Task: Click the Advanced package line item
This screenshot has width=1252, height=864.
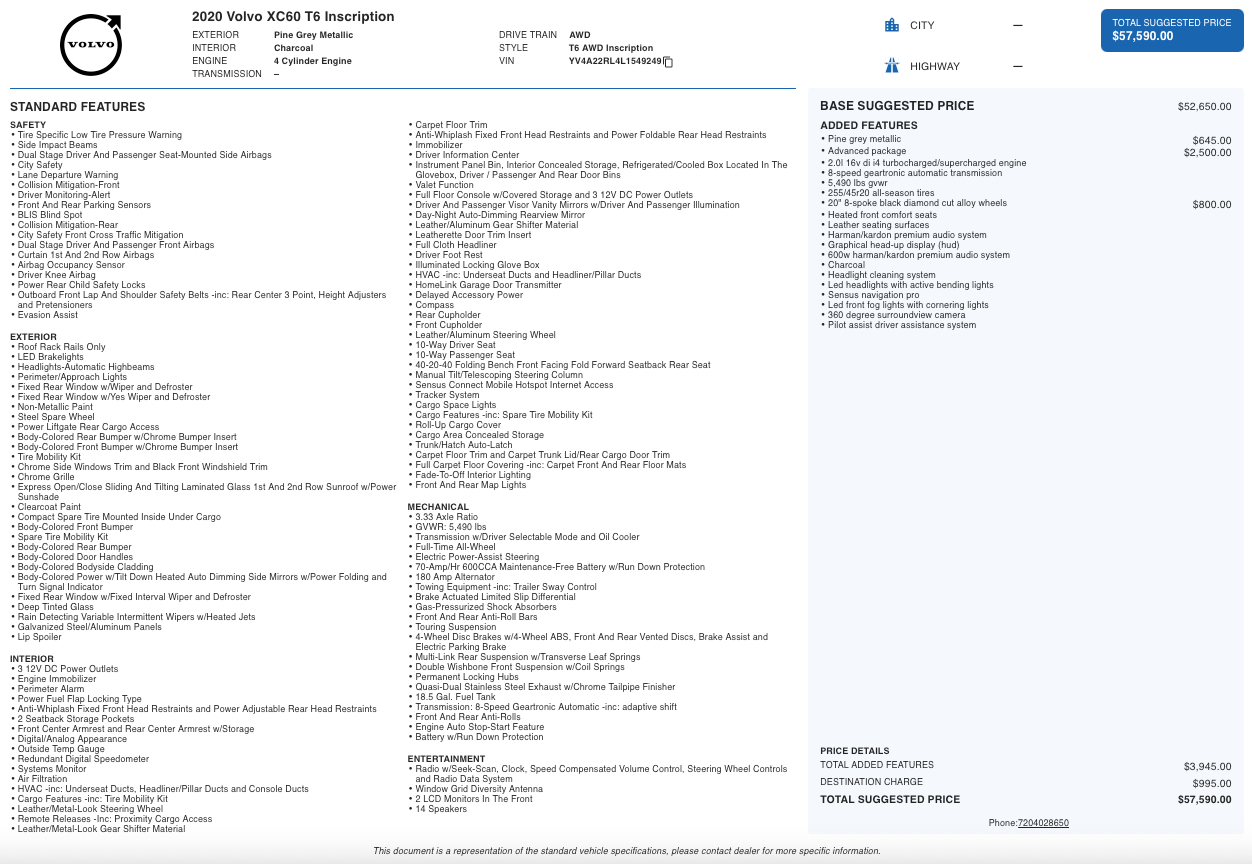Action: [866, 151]
